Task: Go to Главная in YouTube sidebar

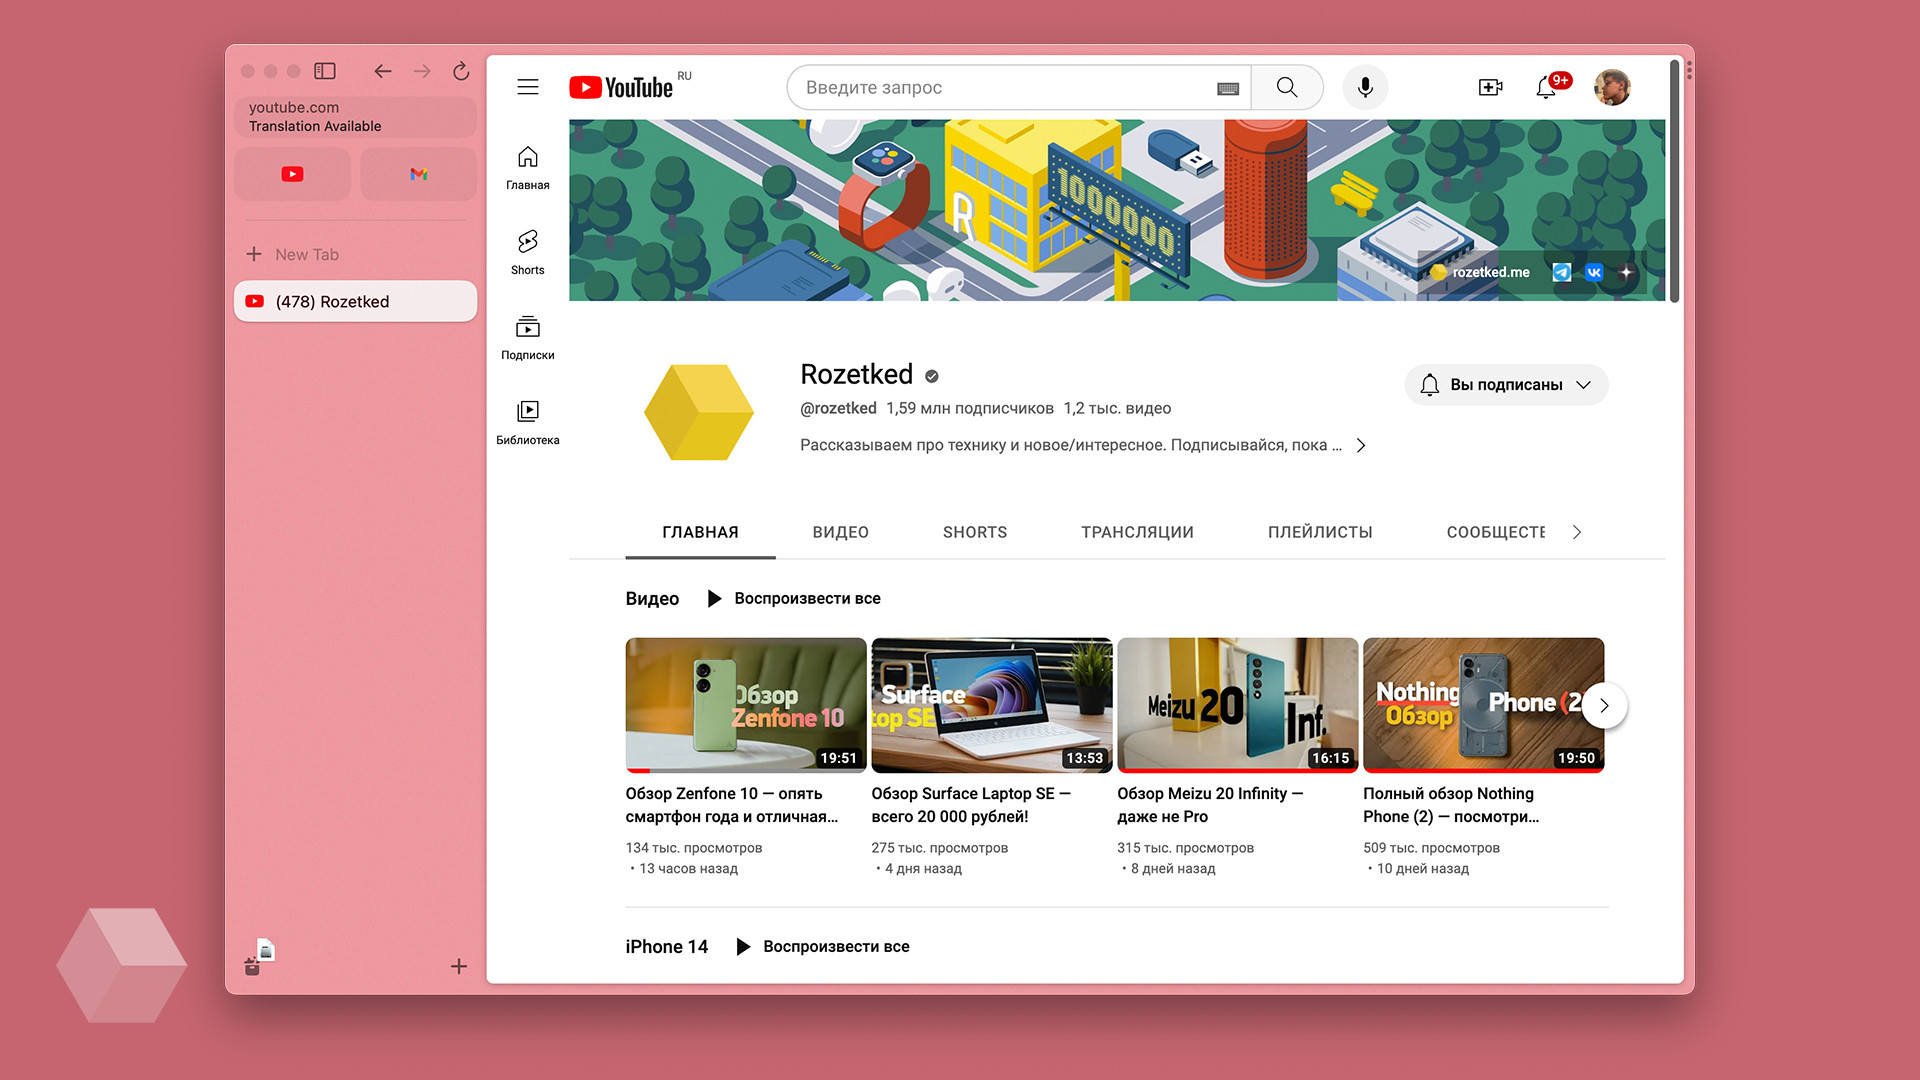Action: coord(528,167)
